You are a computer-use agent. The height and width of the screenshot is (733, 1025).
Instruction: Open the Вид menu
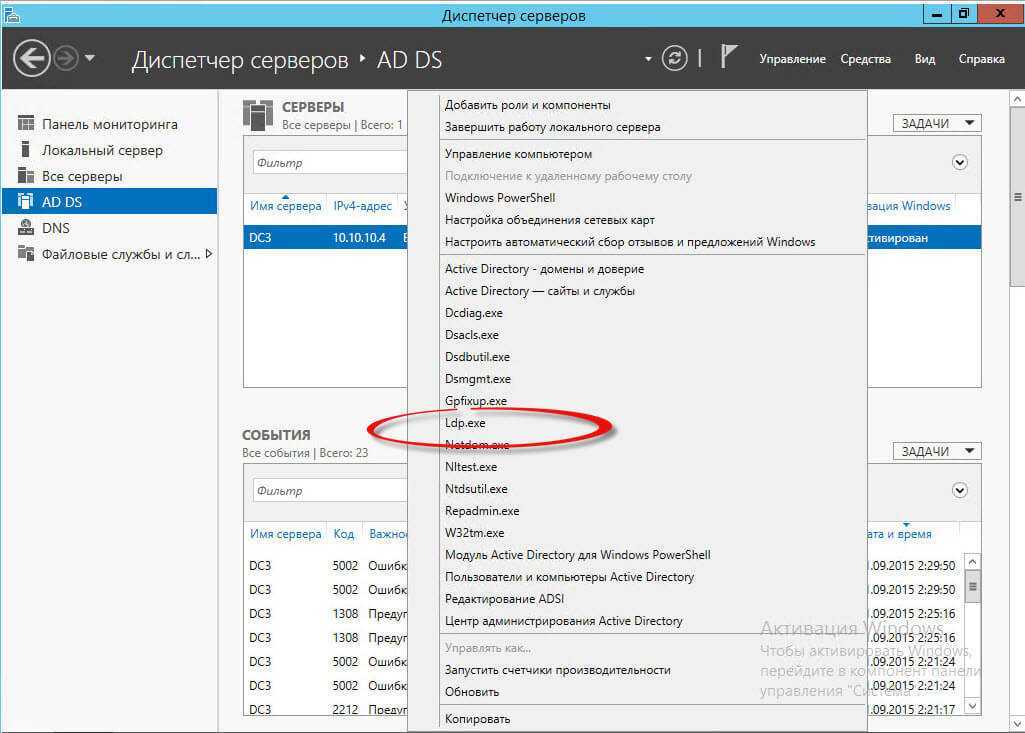pyautogui.click(x=924, y=59)
